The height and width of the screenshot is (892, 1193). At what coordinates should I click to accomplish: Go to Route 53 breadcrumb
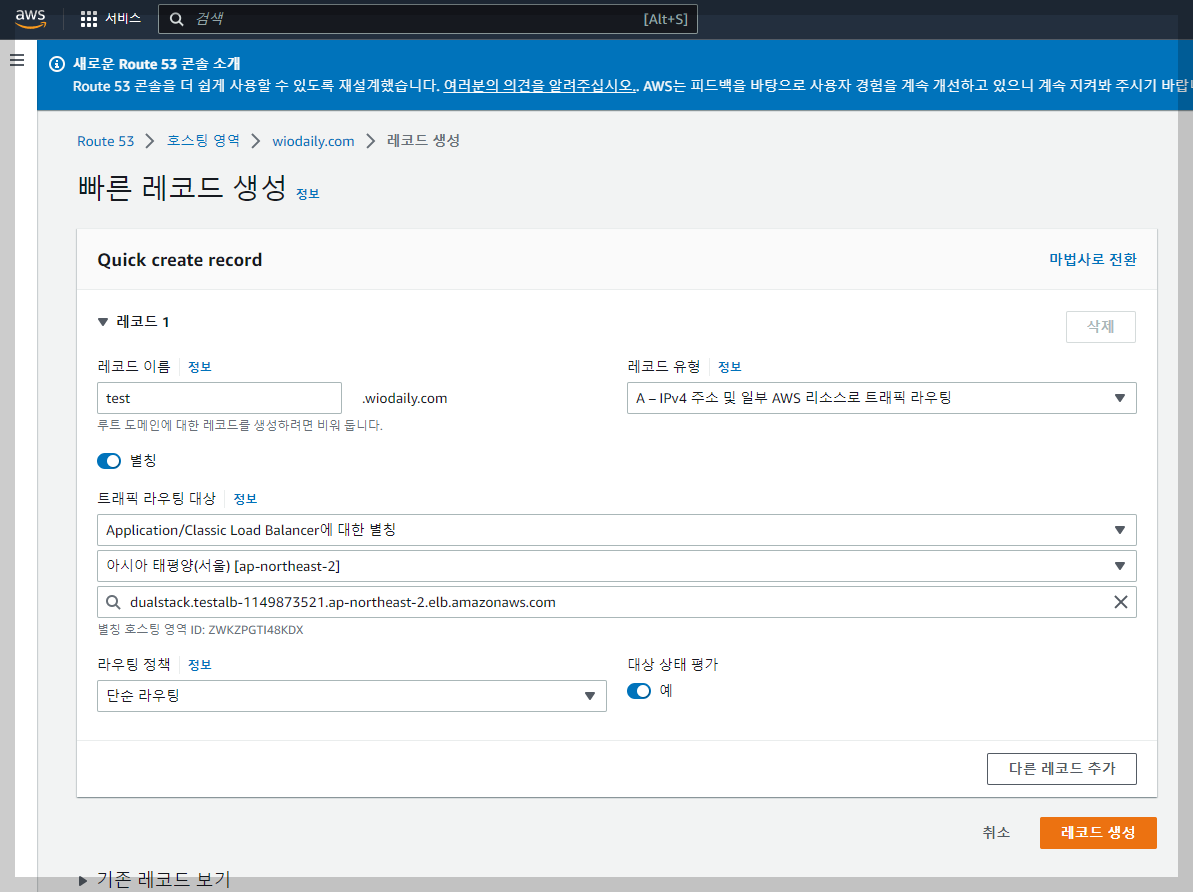(x=106, y=141)
